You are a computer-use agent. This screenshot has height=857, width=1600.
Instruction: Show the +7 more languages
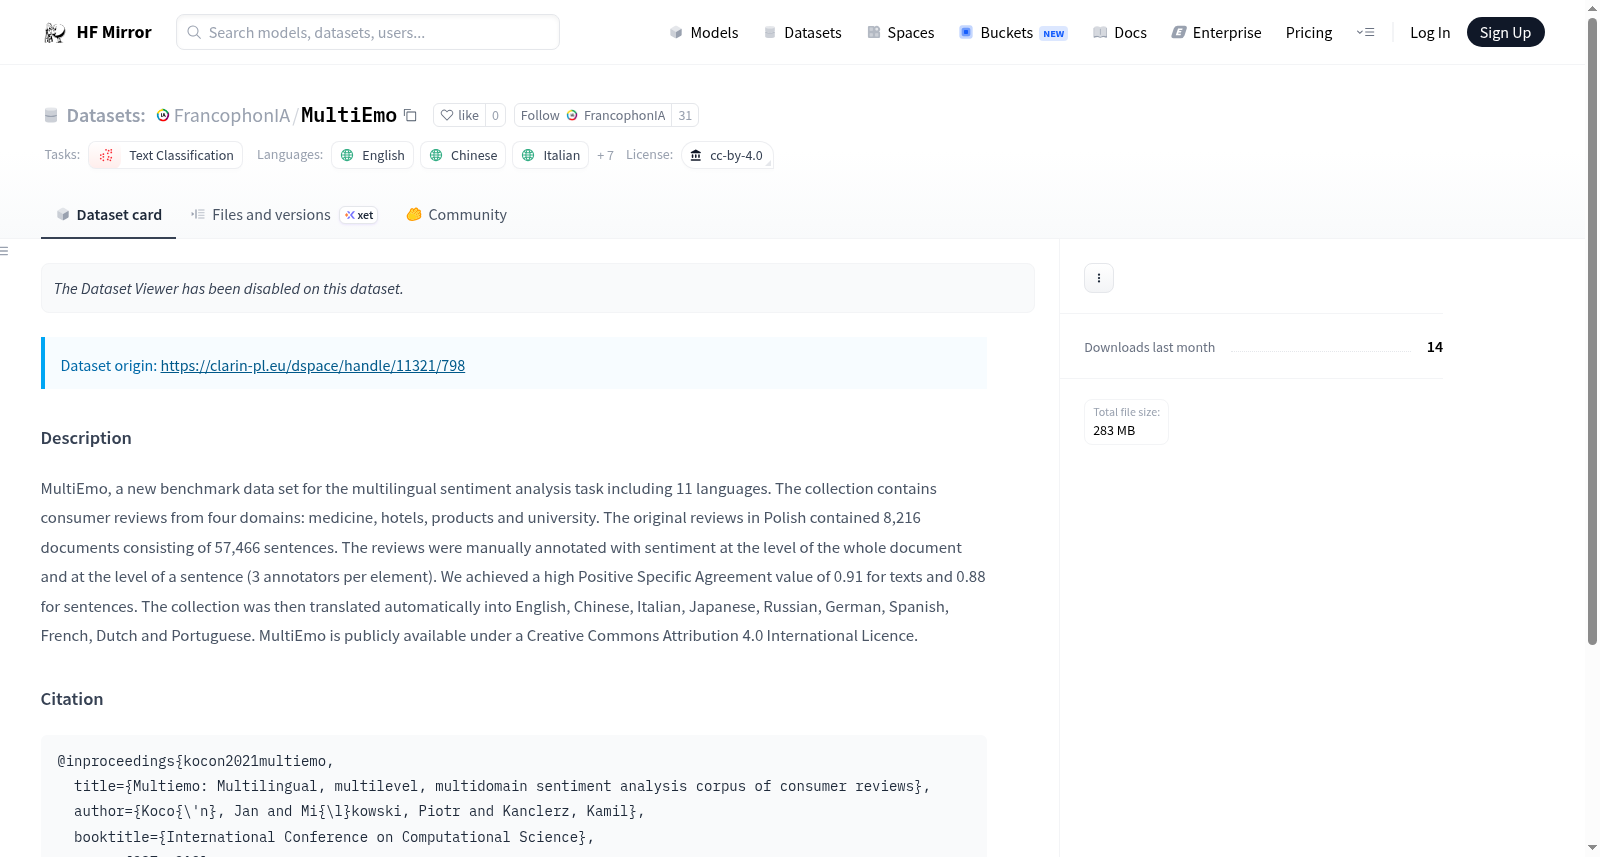[605, 155]
